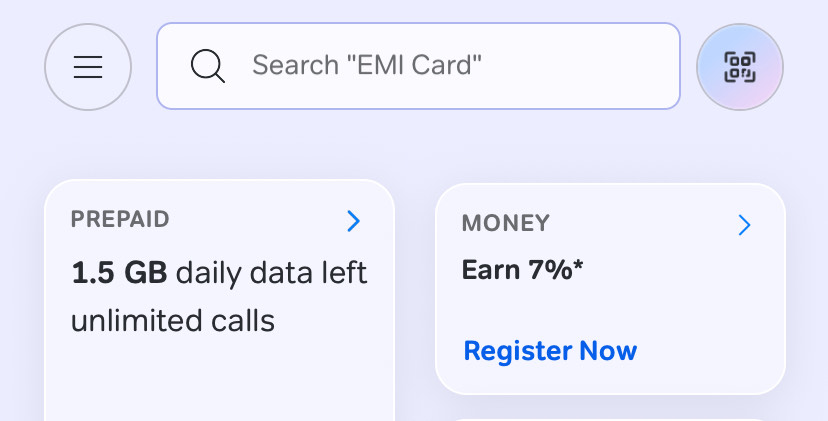The width and height of the screenshot is (828, 421).
Task: Tap the round menu button's three lines
Action: click(x=88, y=67)
